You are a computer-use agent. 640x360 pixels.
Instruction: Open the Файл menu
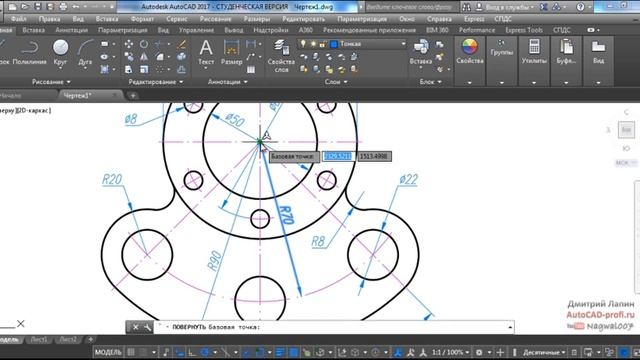19,19
